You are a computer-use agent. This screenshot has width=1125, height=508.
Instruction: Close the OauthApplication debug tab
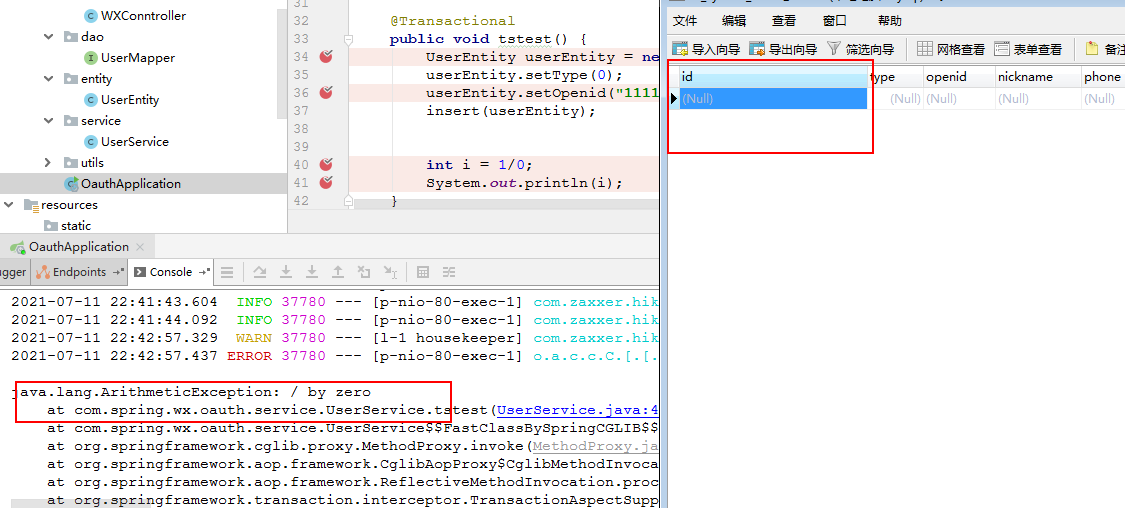click(140, 247)
